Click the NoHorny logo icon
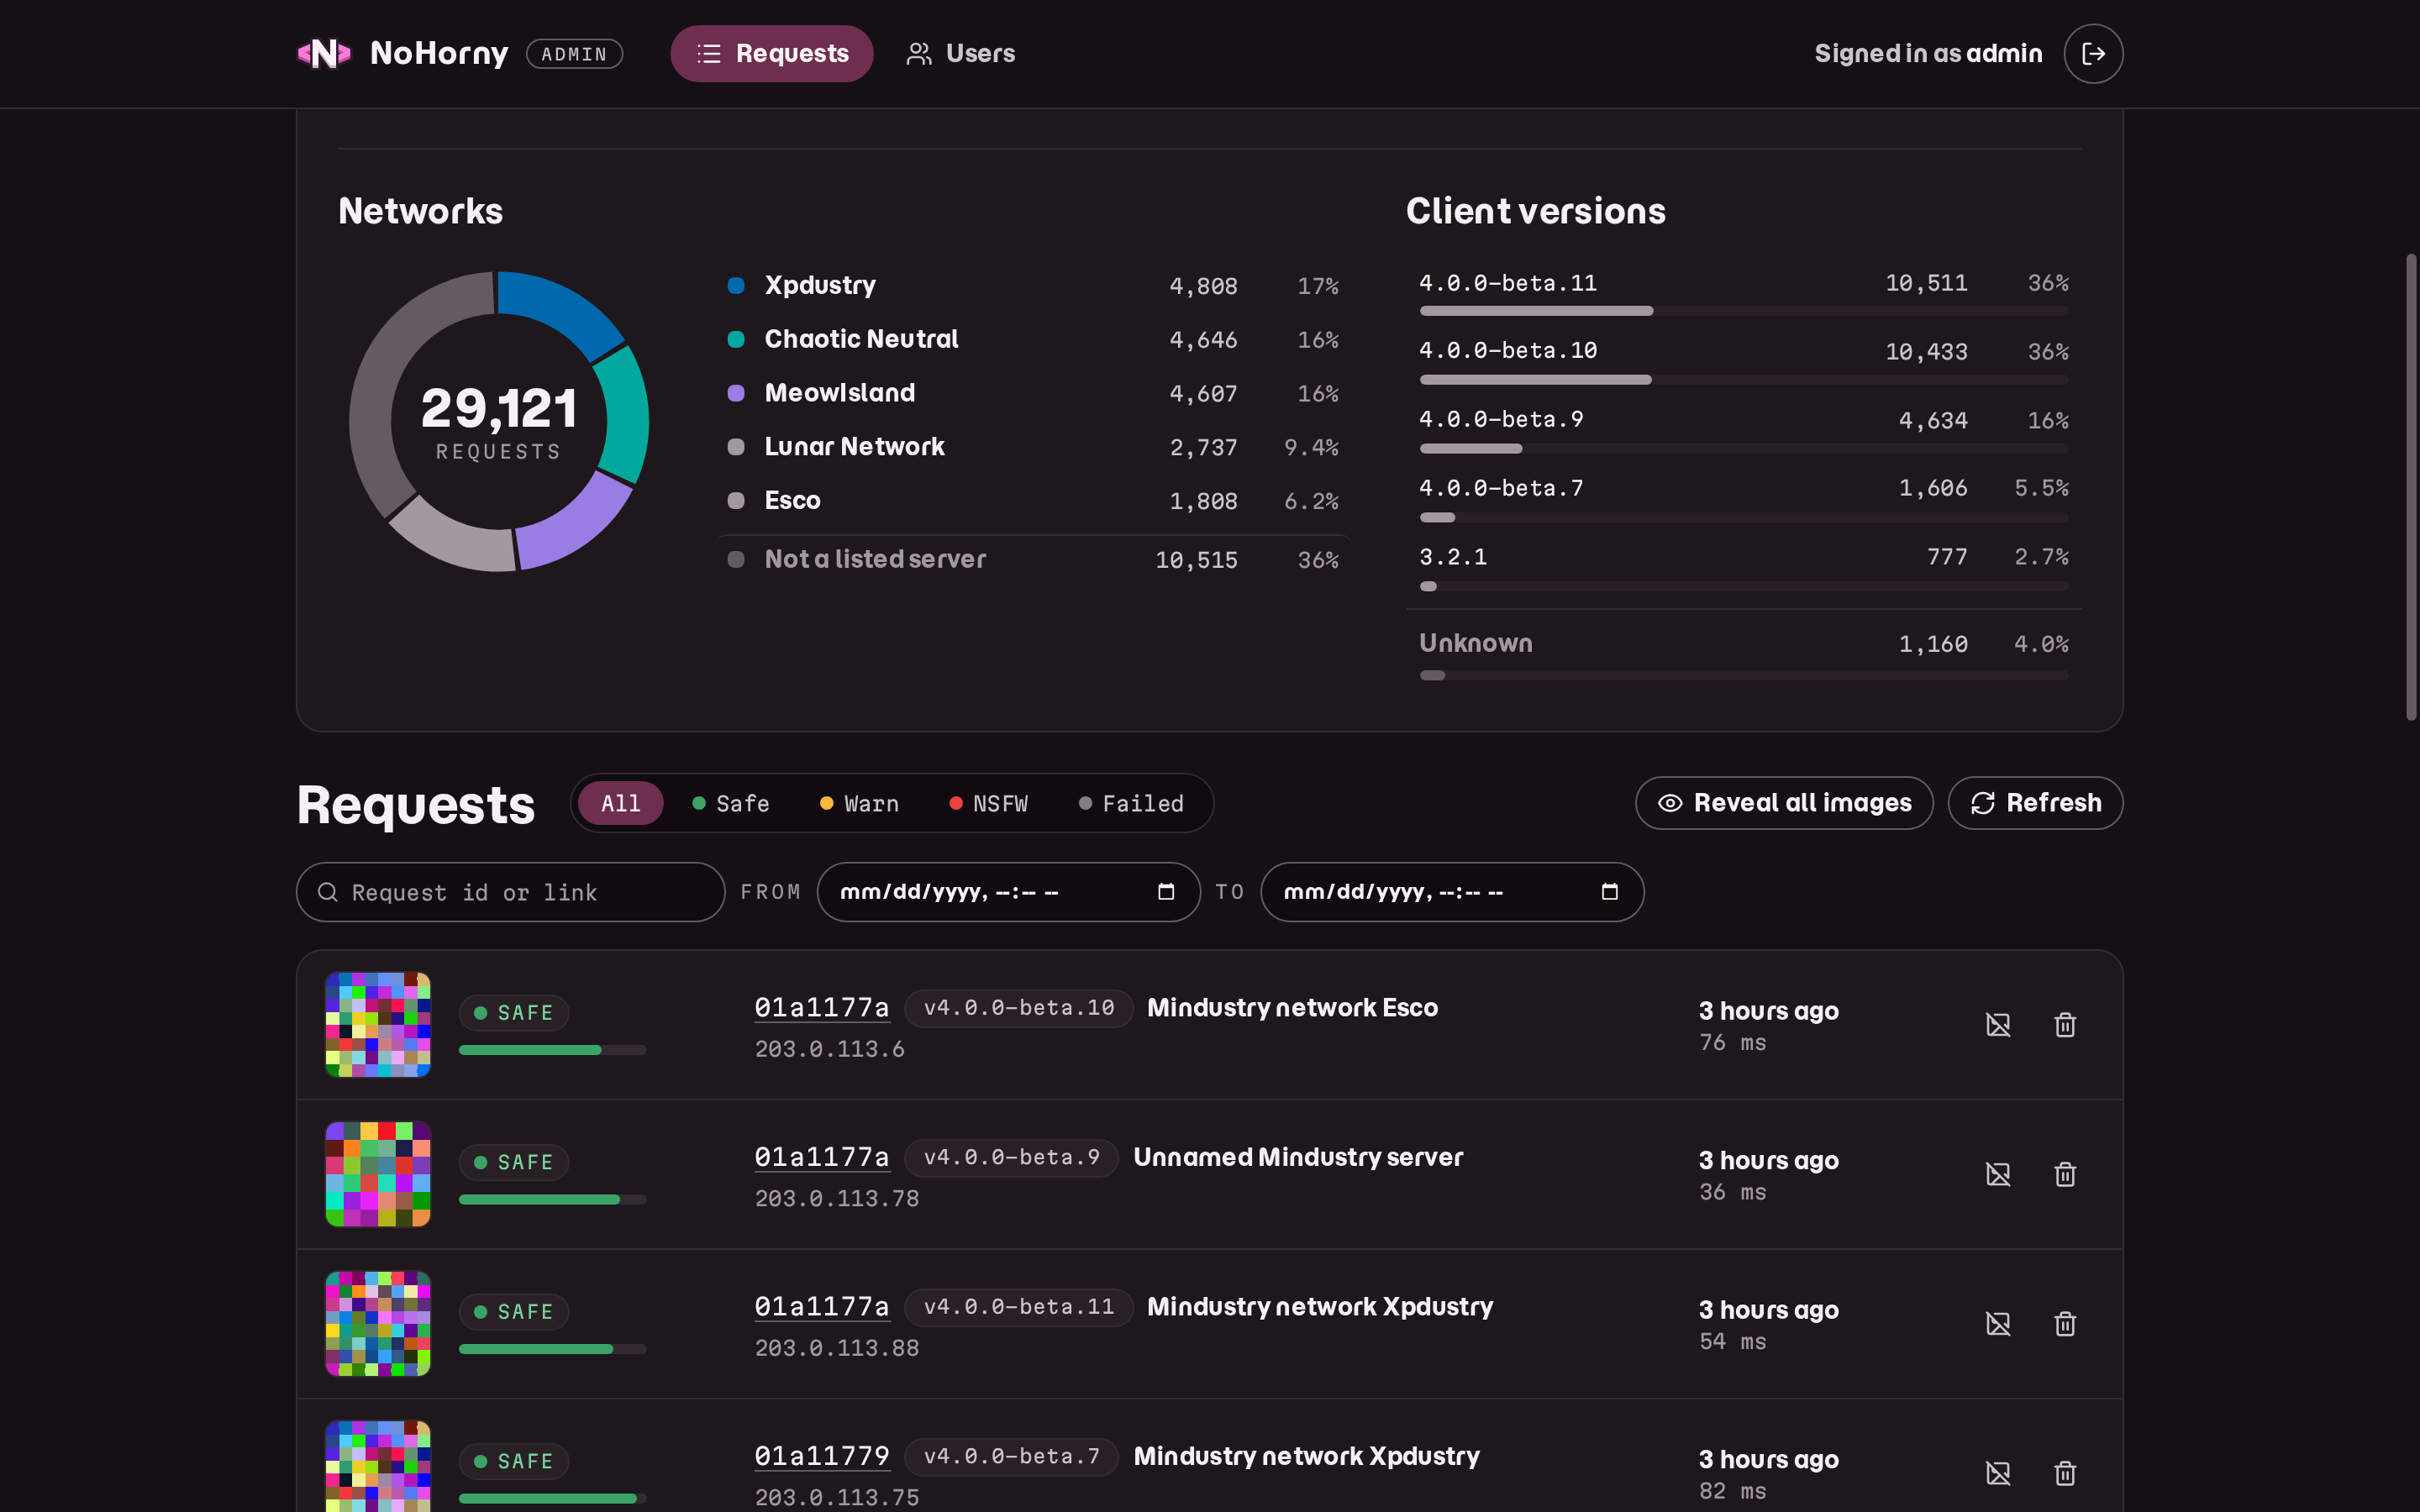Screen dimensions: 2420x1512 (324, 53)
